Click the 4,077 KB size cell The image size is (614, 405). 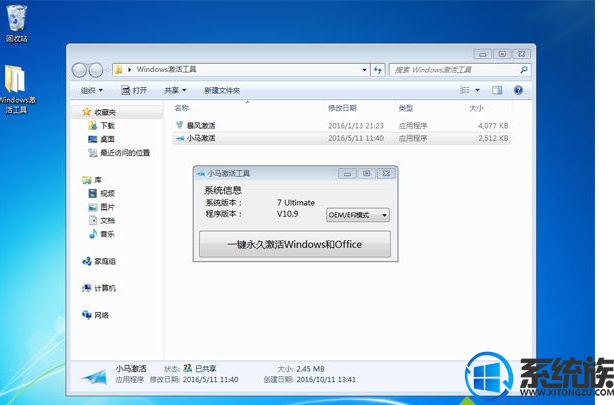coord(493,126)
